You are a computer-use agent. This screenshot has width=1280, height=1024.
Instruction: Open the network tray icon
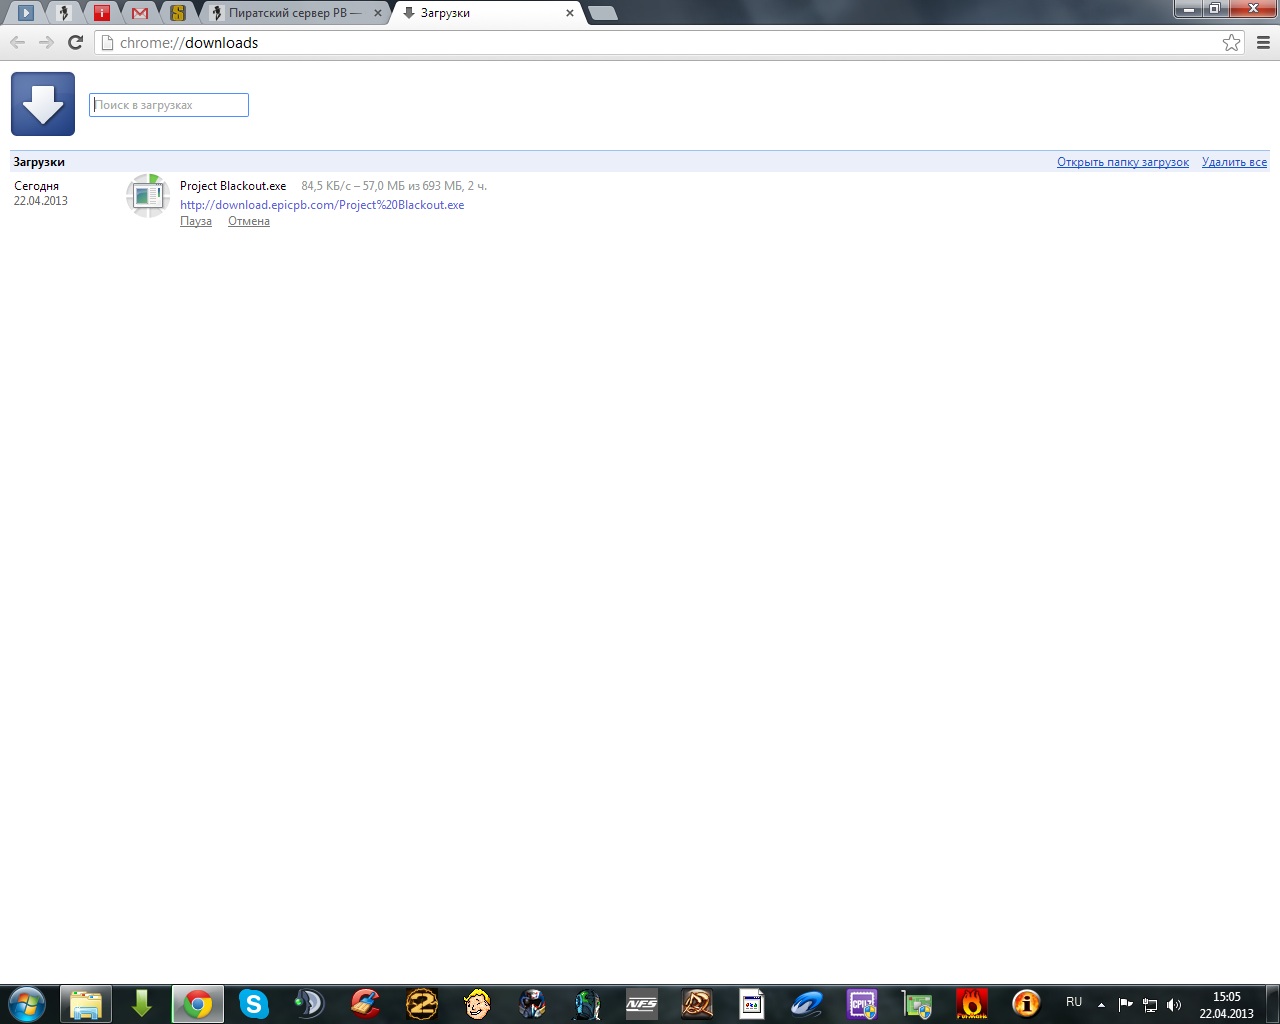(1150, 1005)
